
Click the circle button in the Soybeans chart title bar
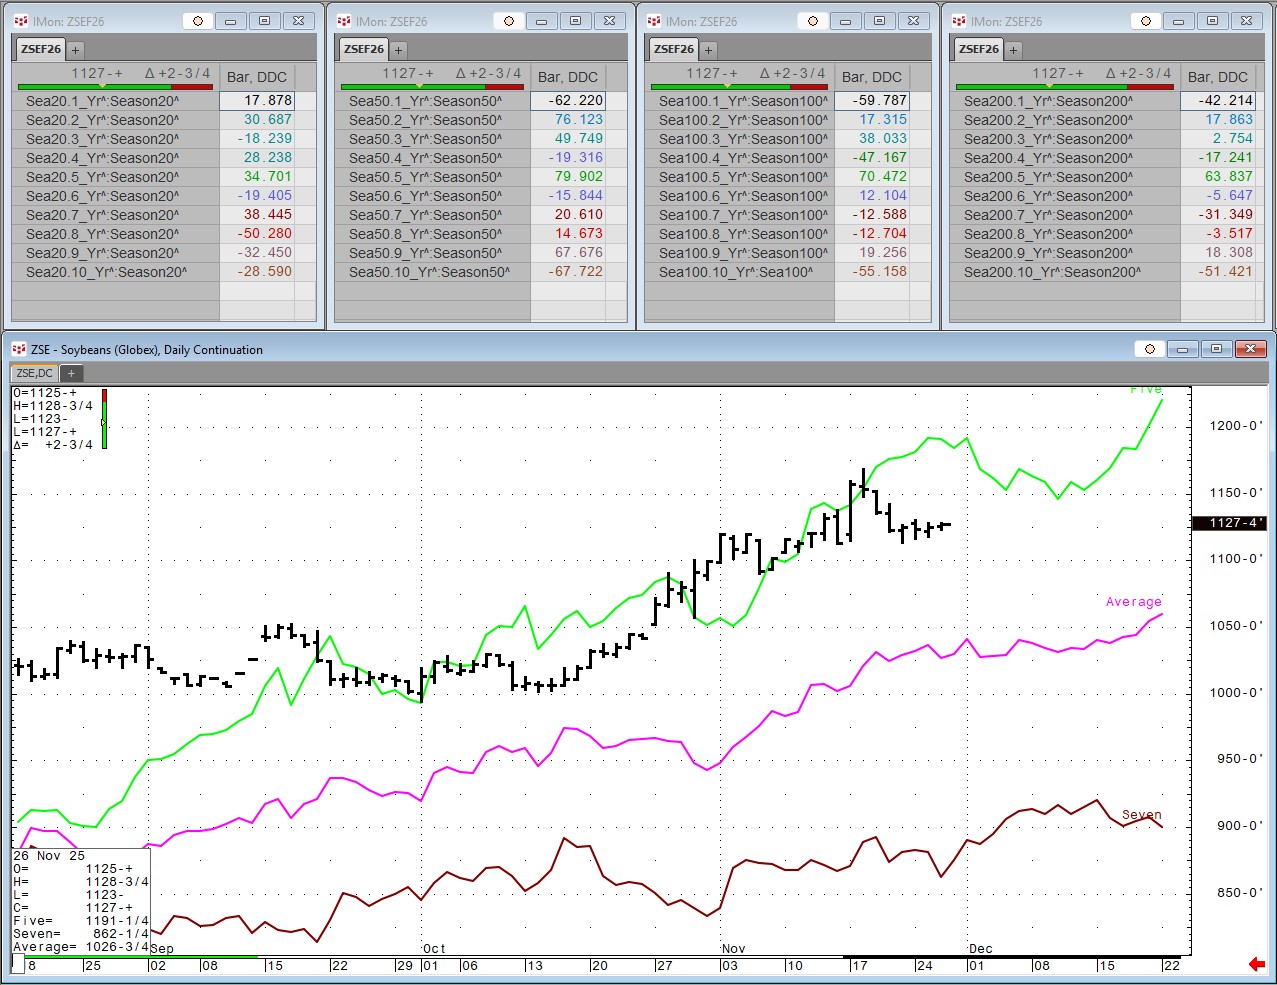(x=1149, y=349)
